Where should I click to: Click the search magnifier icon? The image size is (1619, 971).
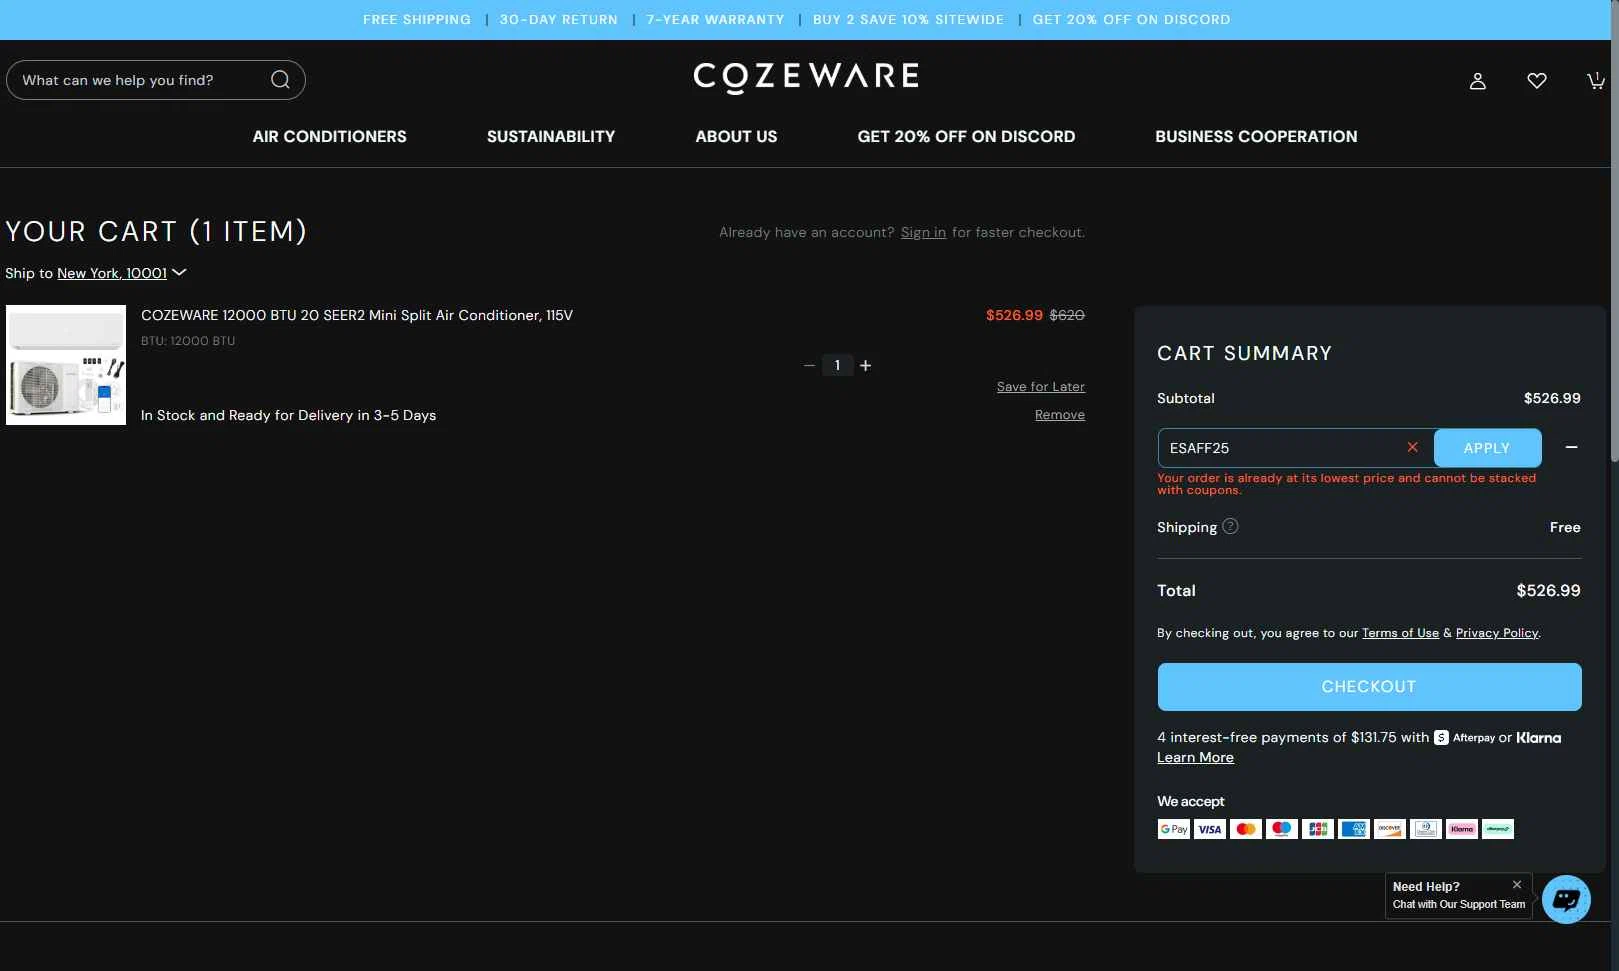280,80
